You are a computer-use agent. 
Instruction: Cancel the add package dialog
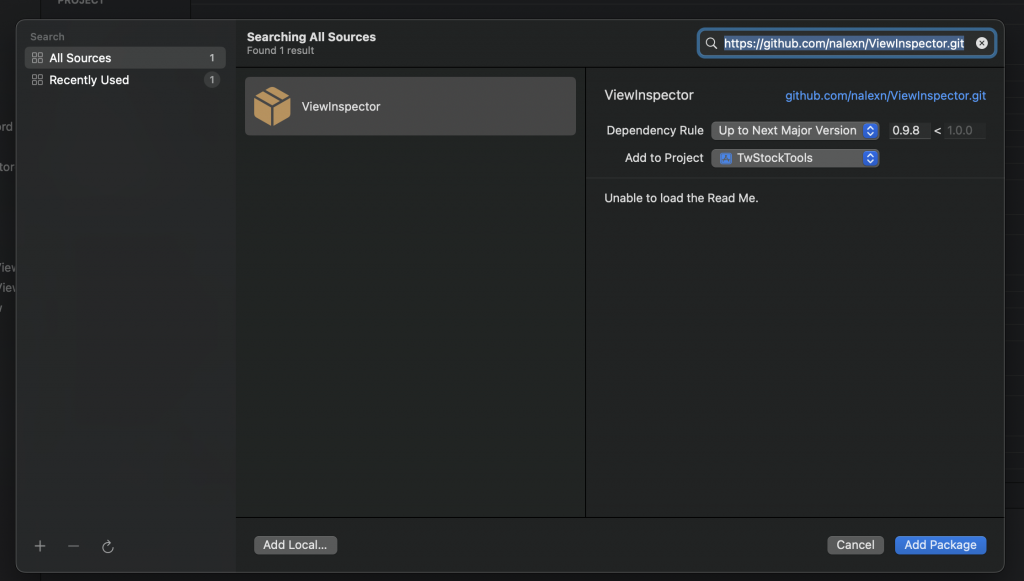click(x=855, y=545)
